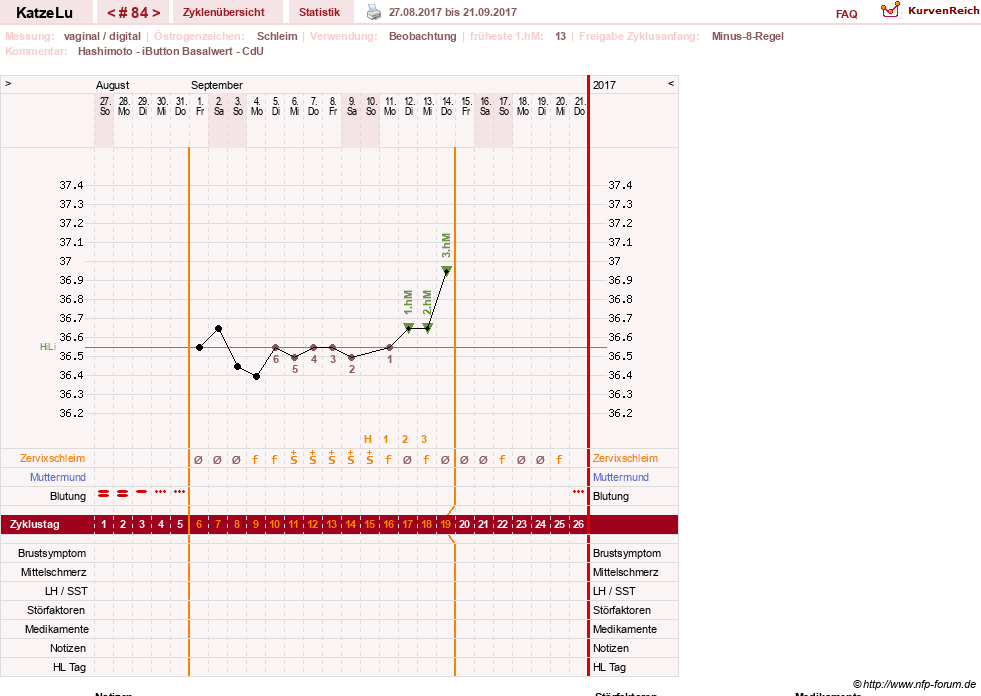Click the KurvenReich logo icon
The height and width of the screenshot is (696, 981).
tap(890, 10)
